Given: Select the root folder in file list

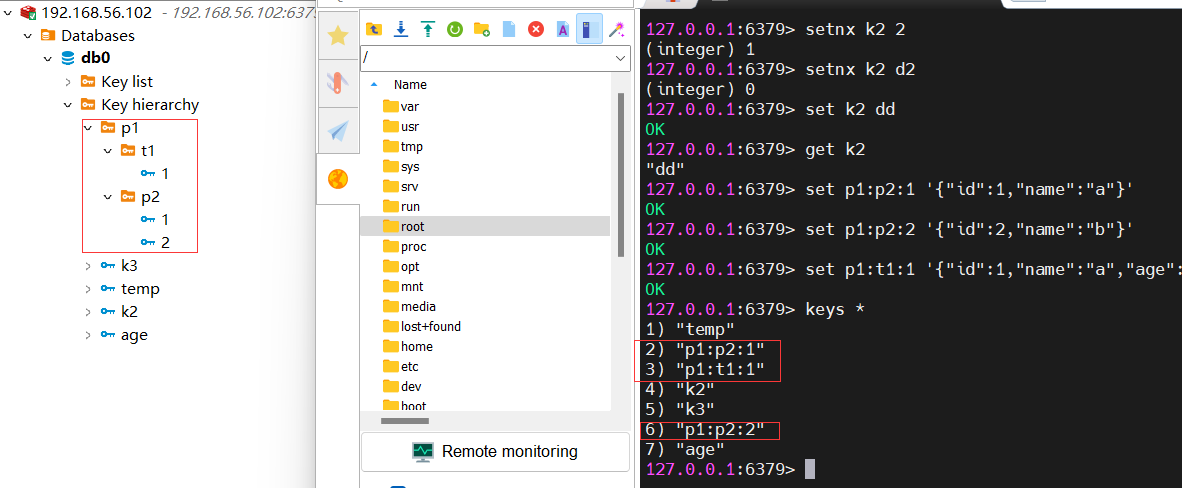Looking at the screenshot, I should tap(412, 227).
